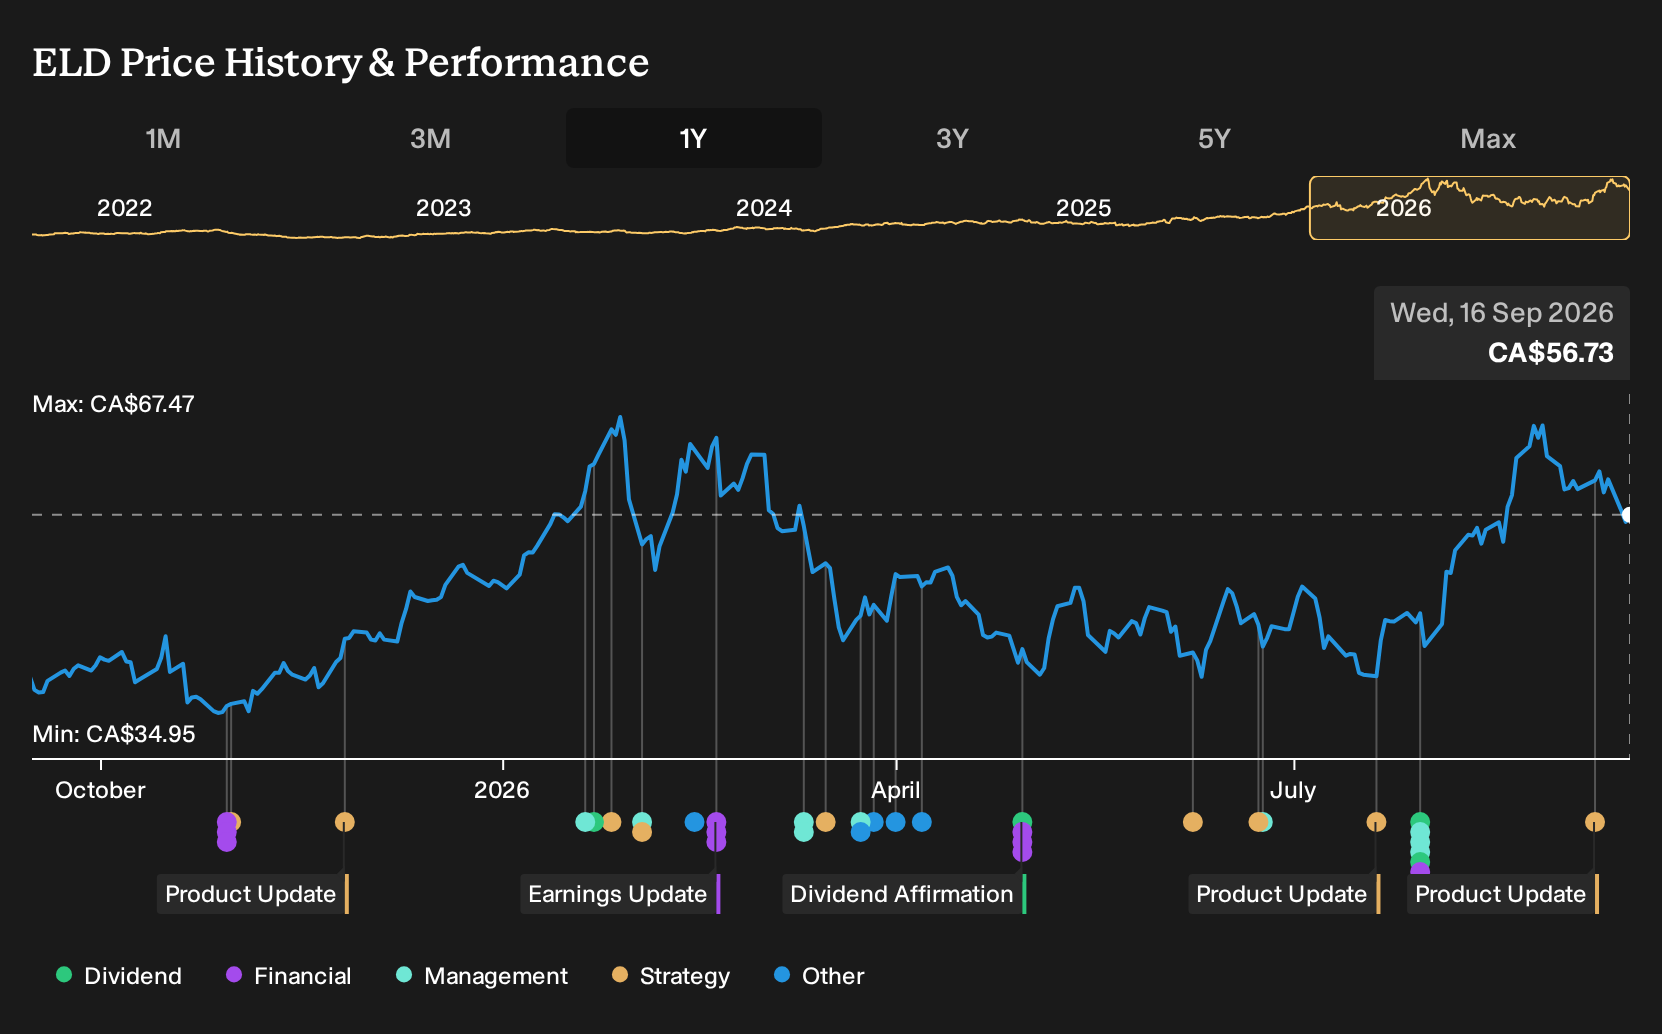Click the white current price point on chart
The width and height of the screenshot is (1662, 1034).
1627,515
